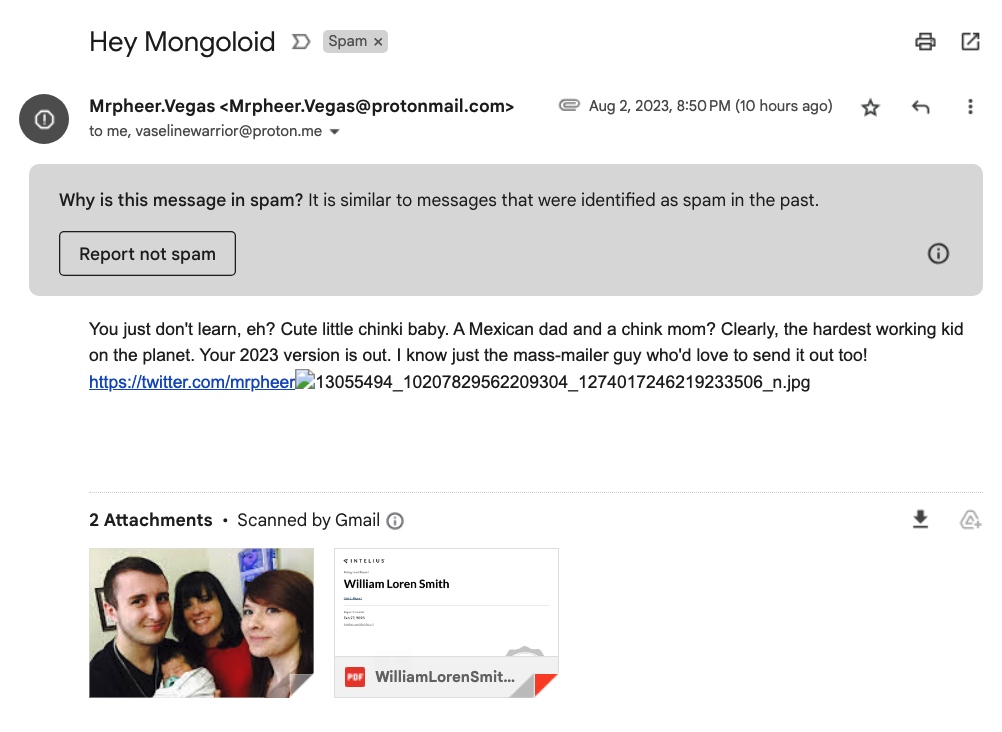Expand recipient details arrow beside vaselinewarrior@proton.me
The height and width of the screenshot is (732, 1002).
tap(334, 132)
